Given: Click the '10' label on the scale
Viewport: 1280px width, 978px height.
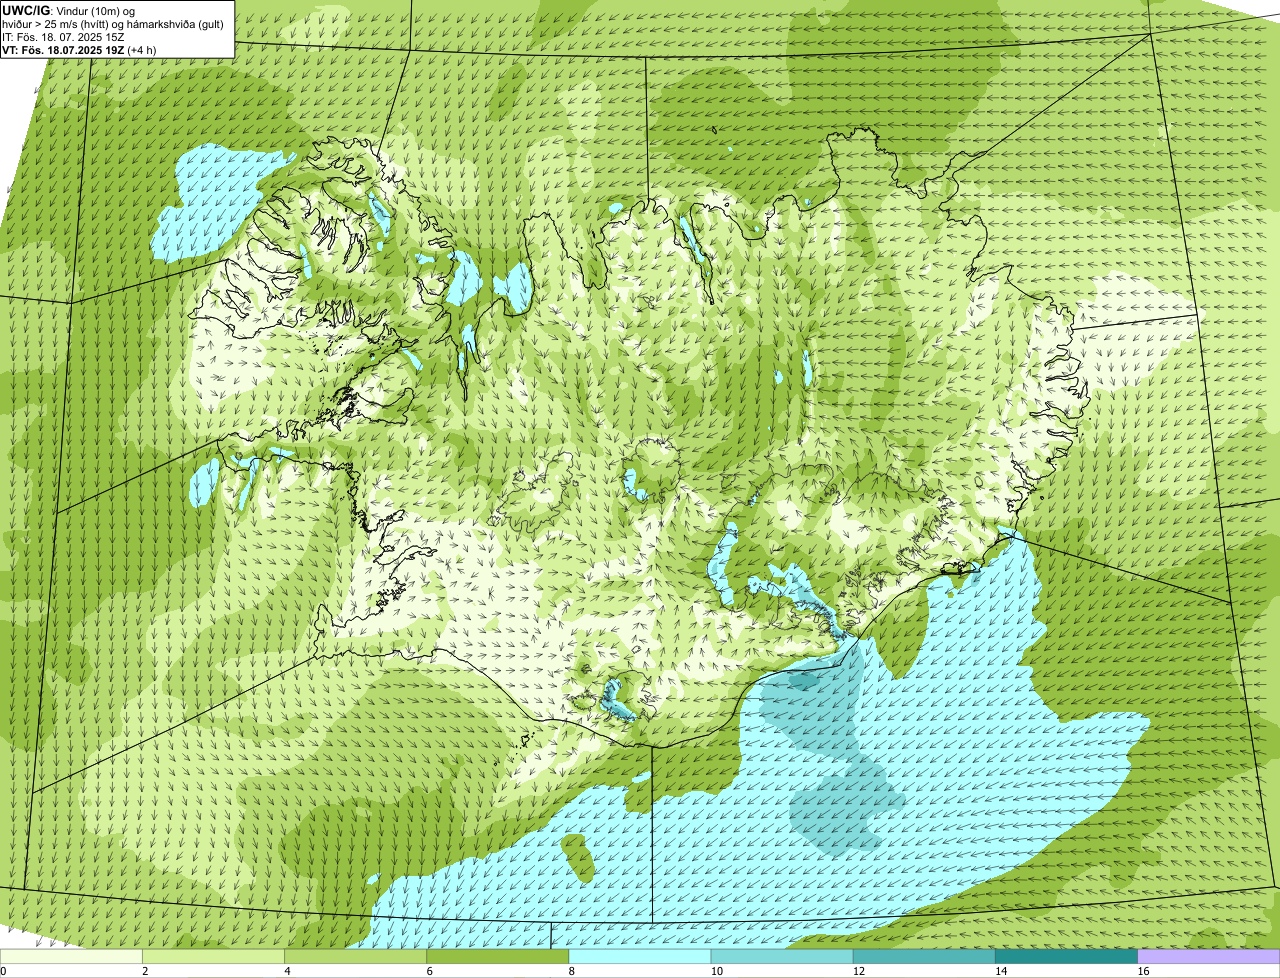Looking at the screenshot, I should [x=716, y=971].
